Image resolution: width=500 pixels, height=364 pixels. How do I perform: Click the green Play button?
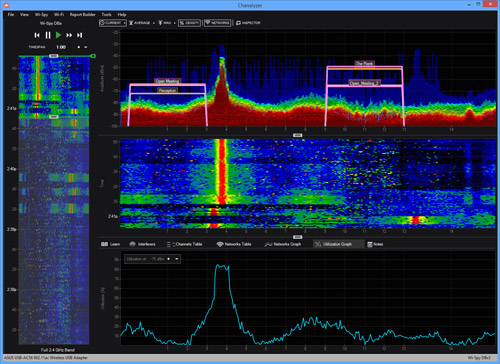pos(59,35)
